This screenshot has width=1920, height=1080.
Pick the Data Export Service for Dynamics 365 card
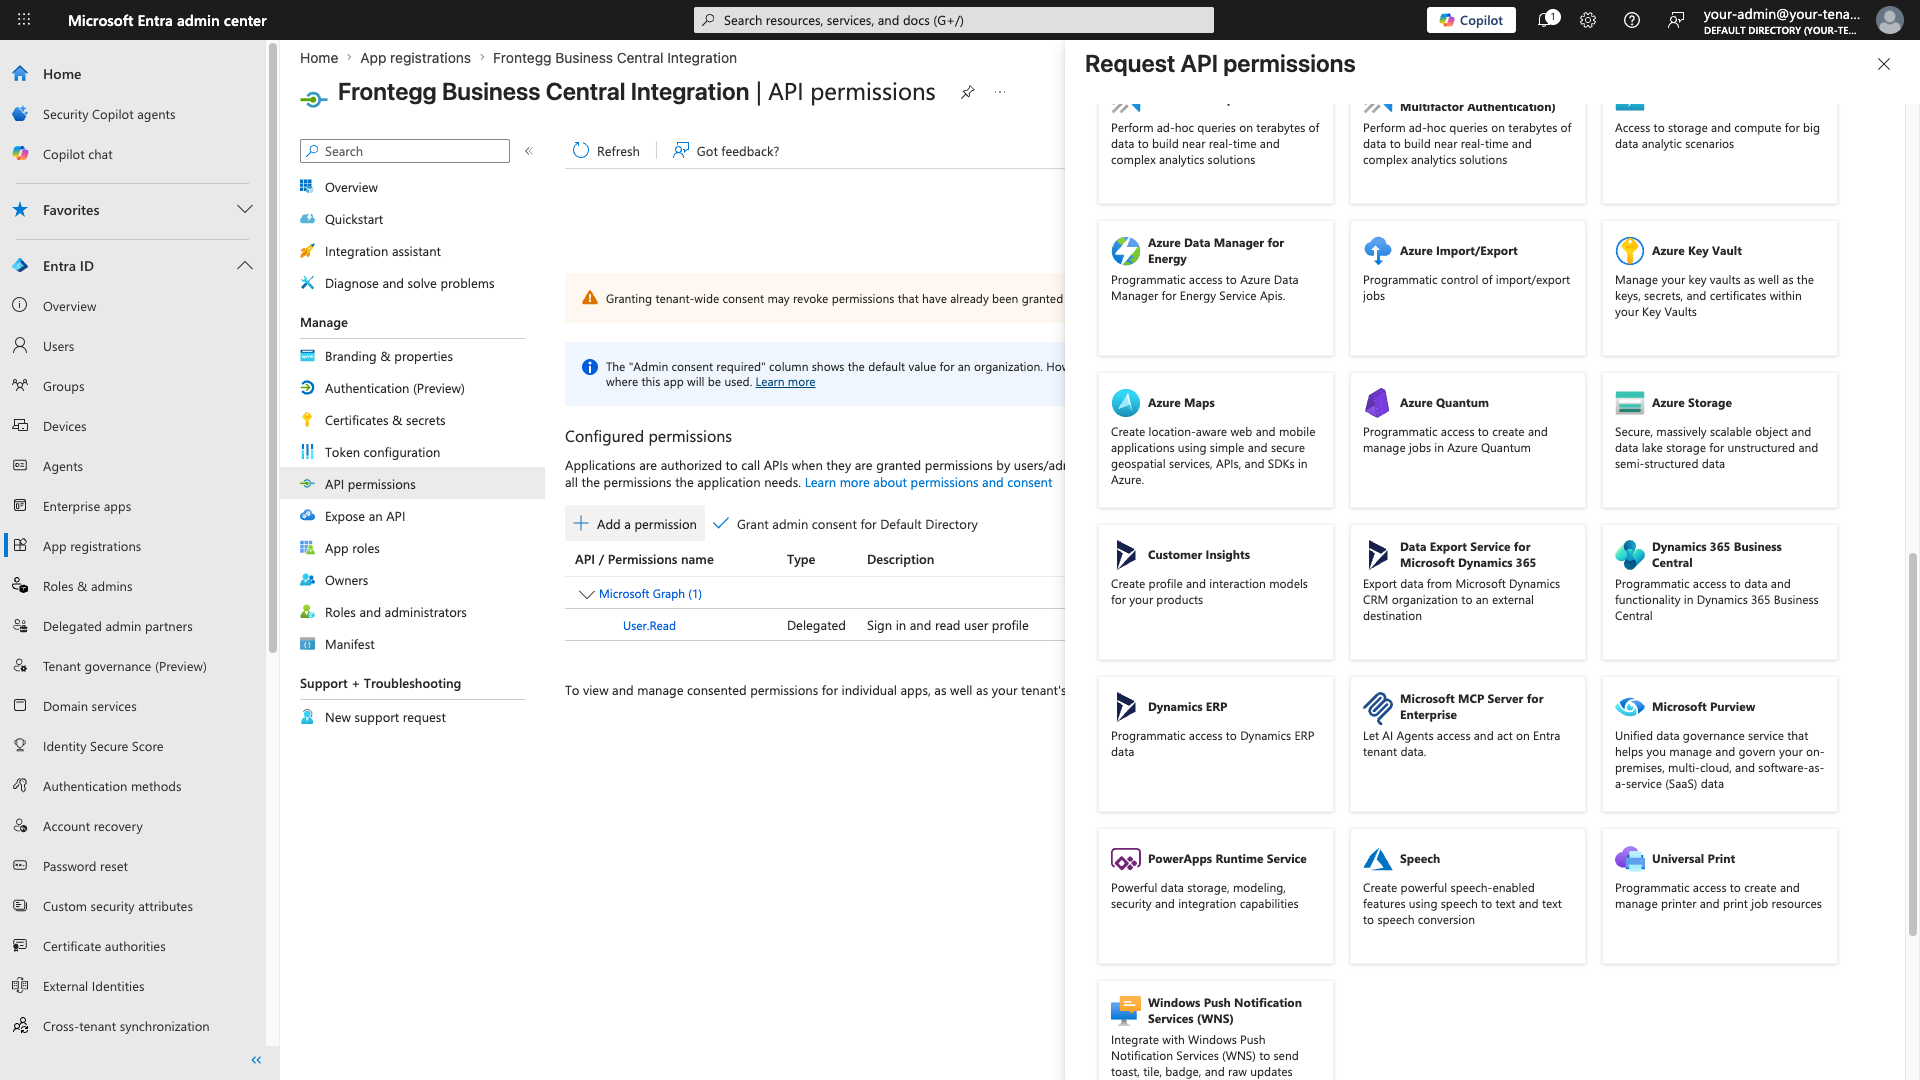click(1467, 592)
